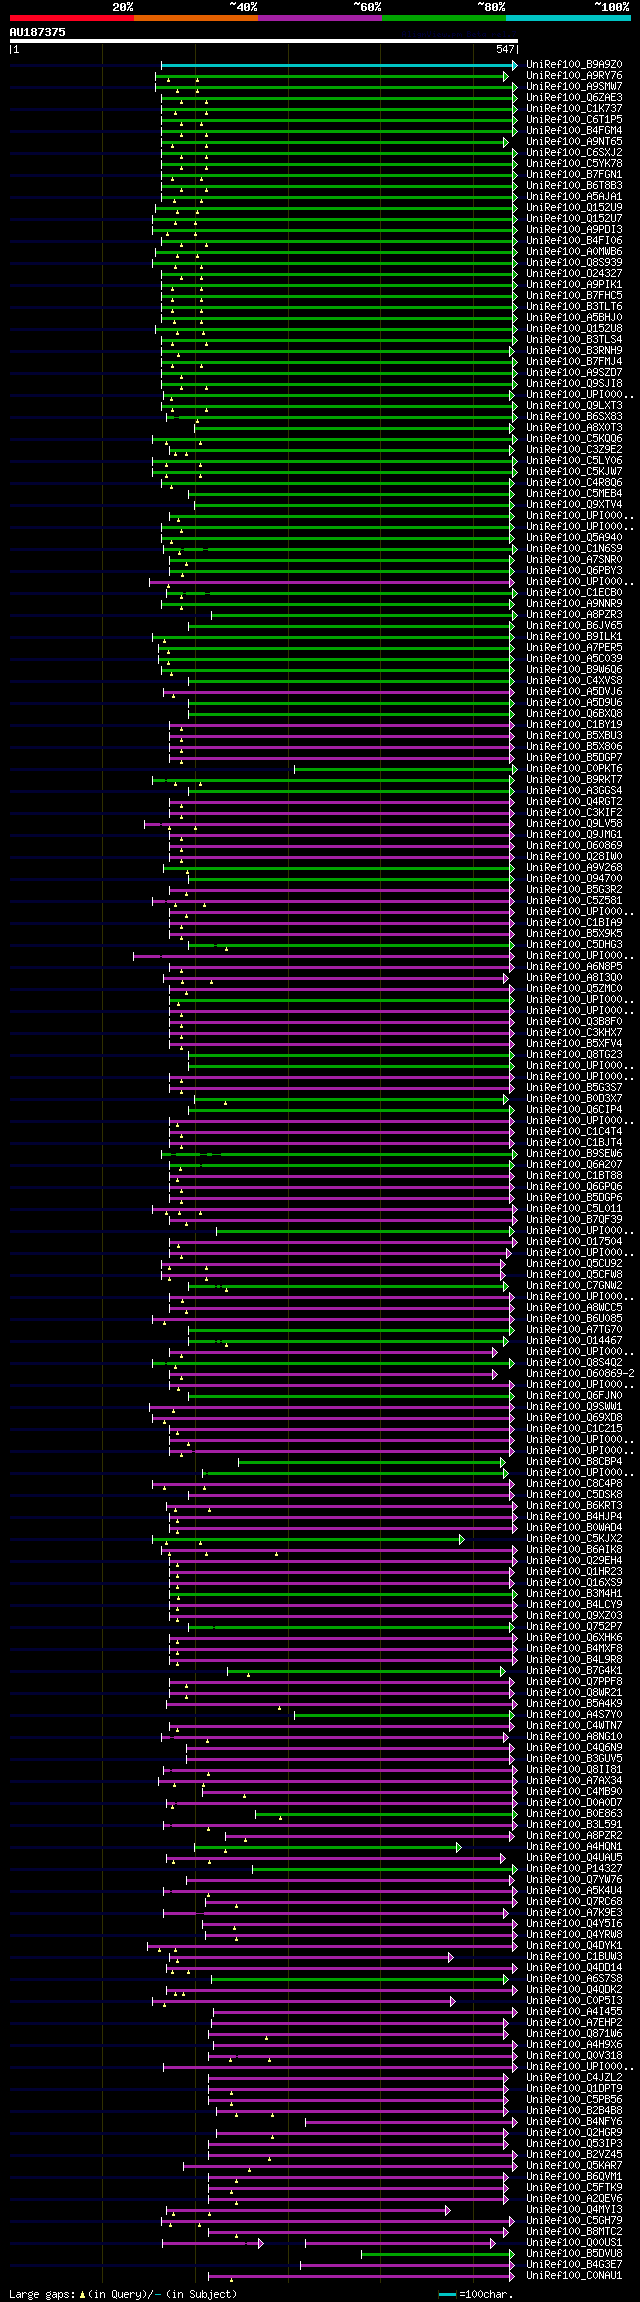Screen dimensions: 640x2302
Task: Select the UniRef100_C4JZL2 label
Action: [x=574, y=2078]
